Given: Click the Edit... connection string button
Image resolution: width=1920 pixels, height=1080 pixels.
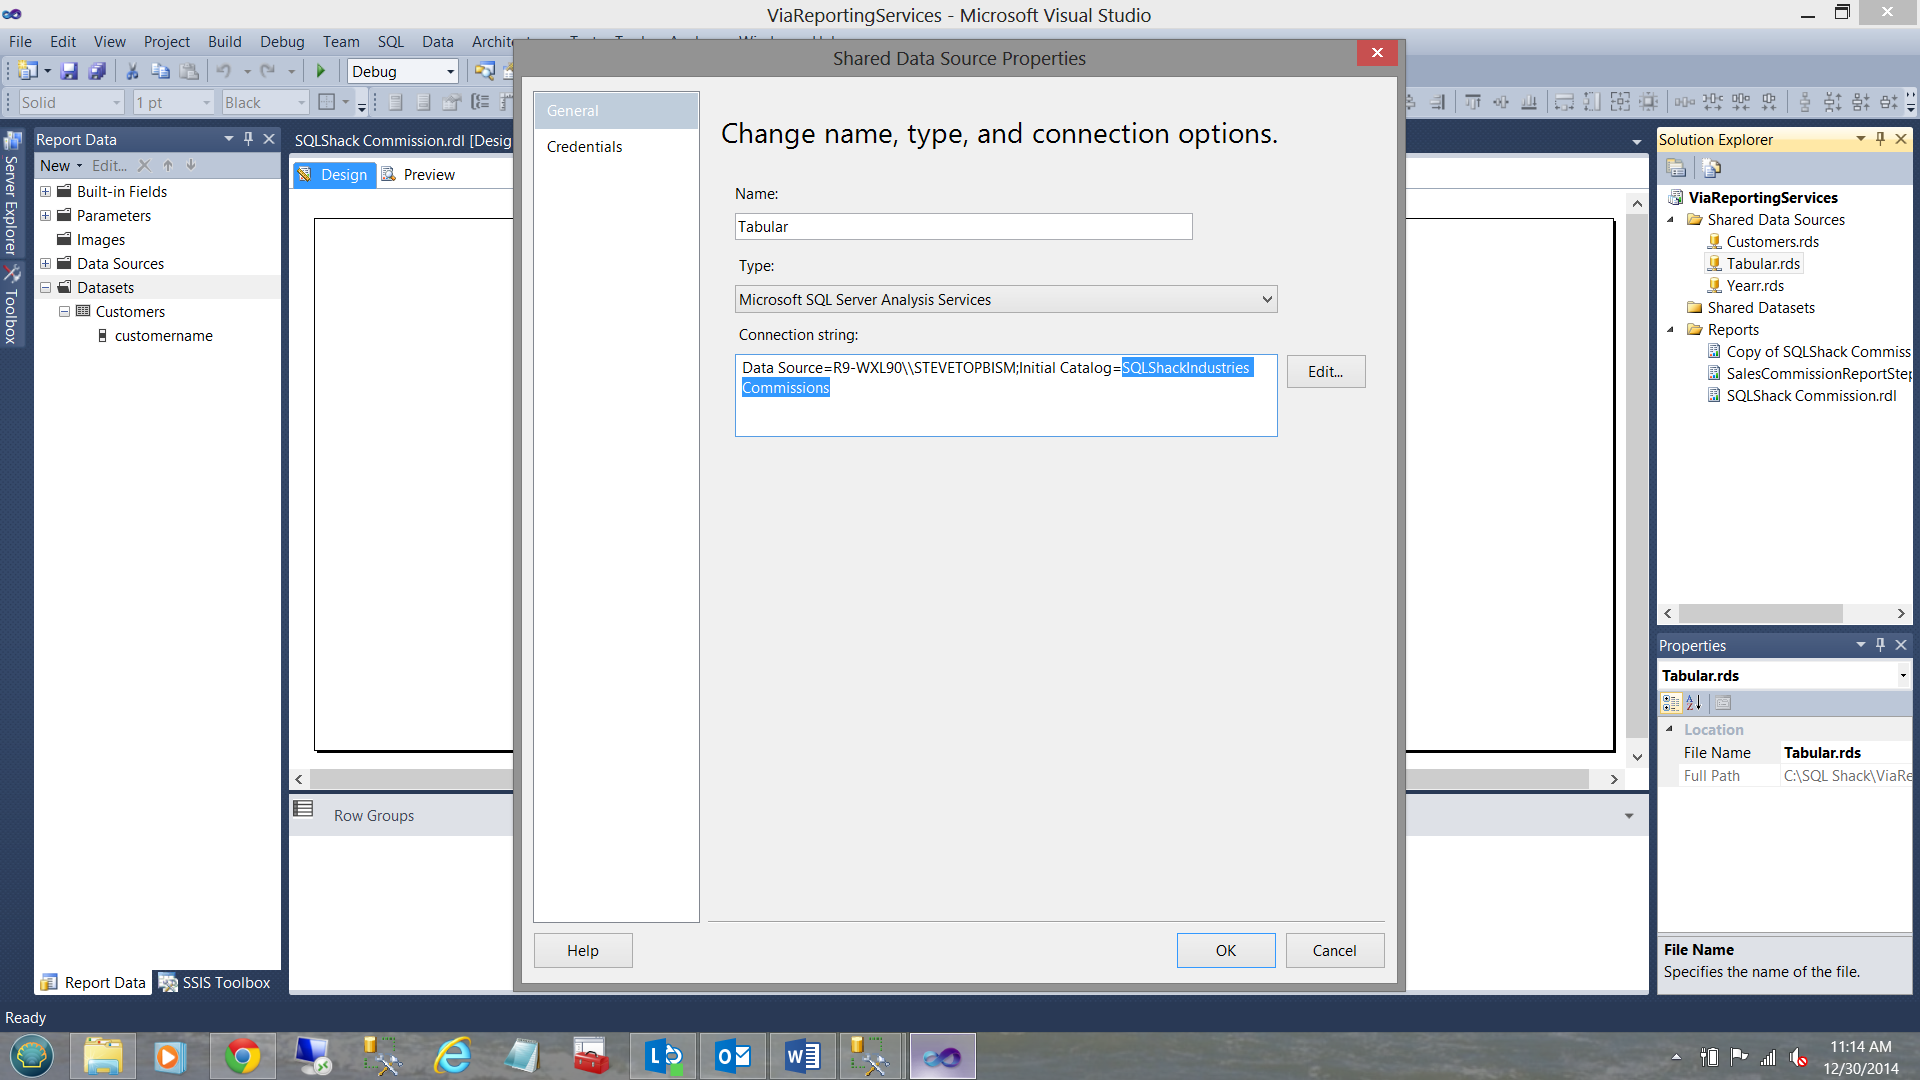Looking at the screenshot, I should click(x=1325, y=371).
